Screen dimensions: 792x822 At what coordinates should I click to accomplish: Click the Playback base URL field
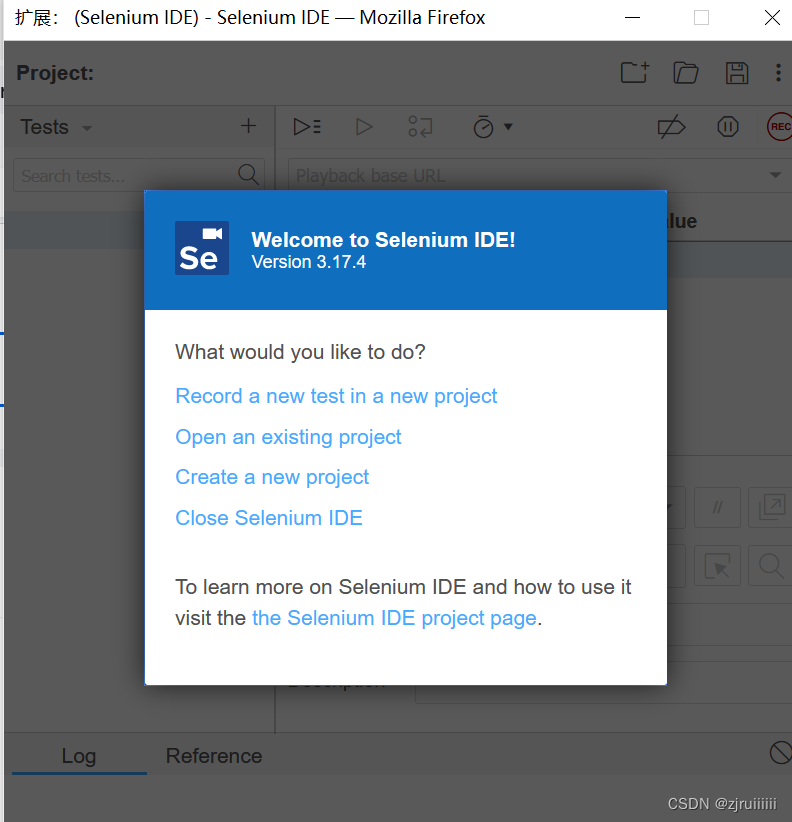click(540, 175)
